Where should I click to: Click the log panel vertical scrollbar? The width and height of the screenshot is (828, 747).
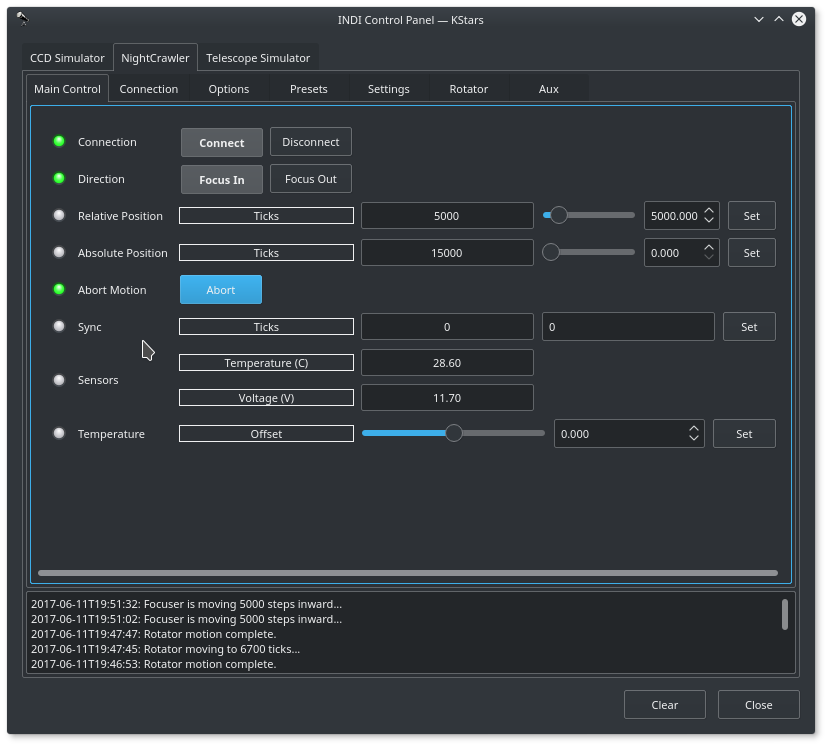pyautogui.click(x=785, y=614)
